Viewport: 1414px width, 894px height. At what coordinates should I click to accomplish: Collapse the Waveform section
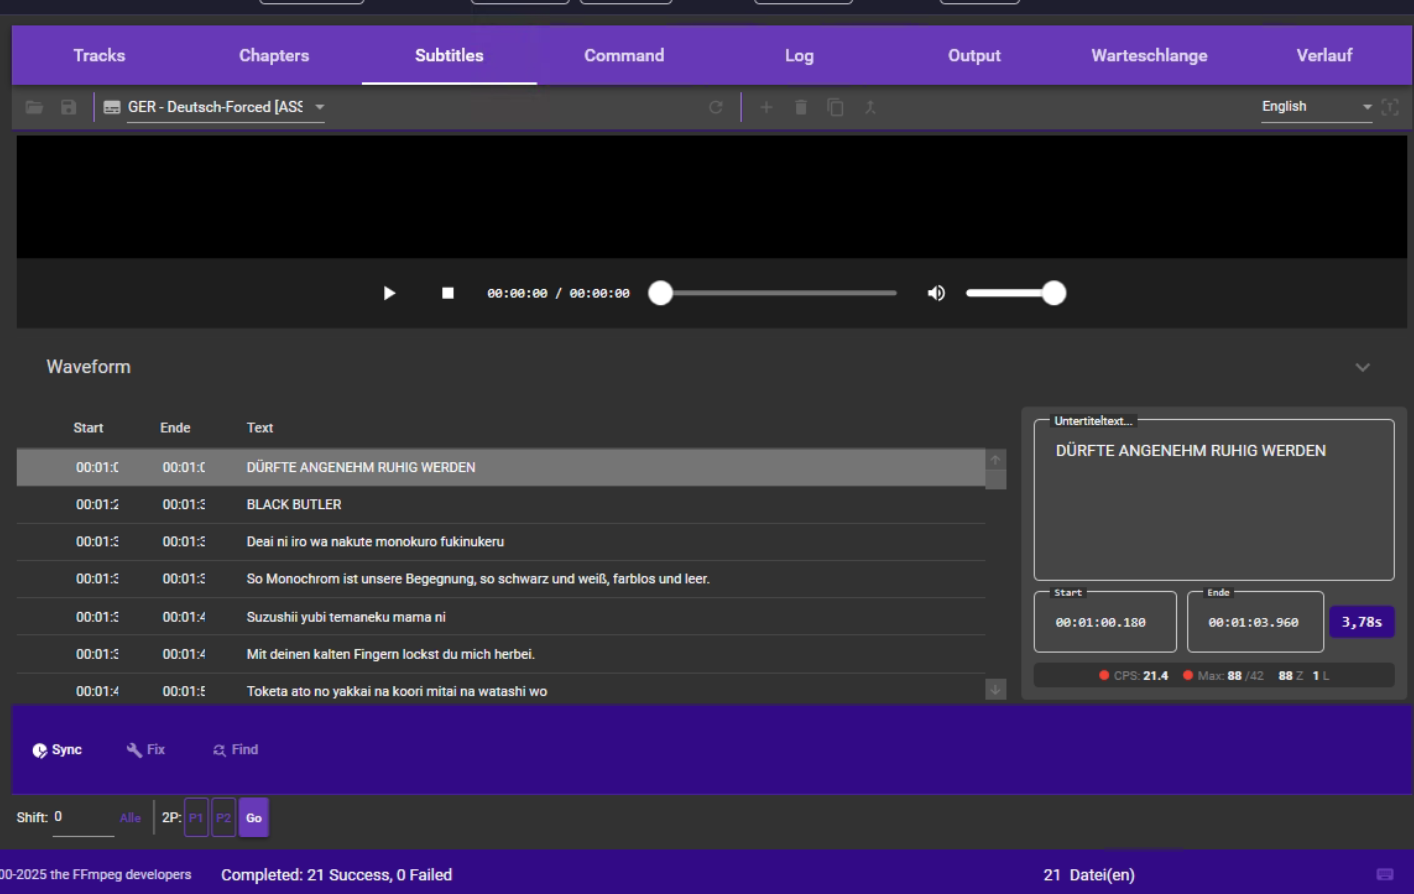pos(1362,368)
